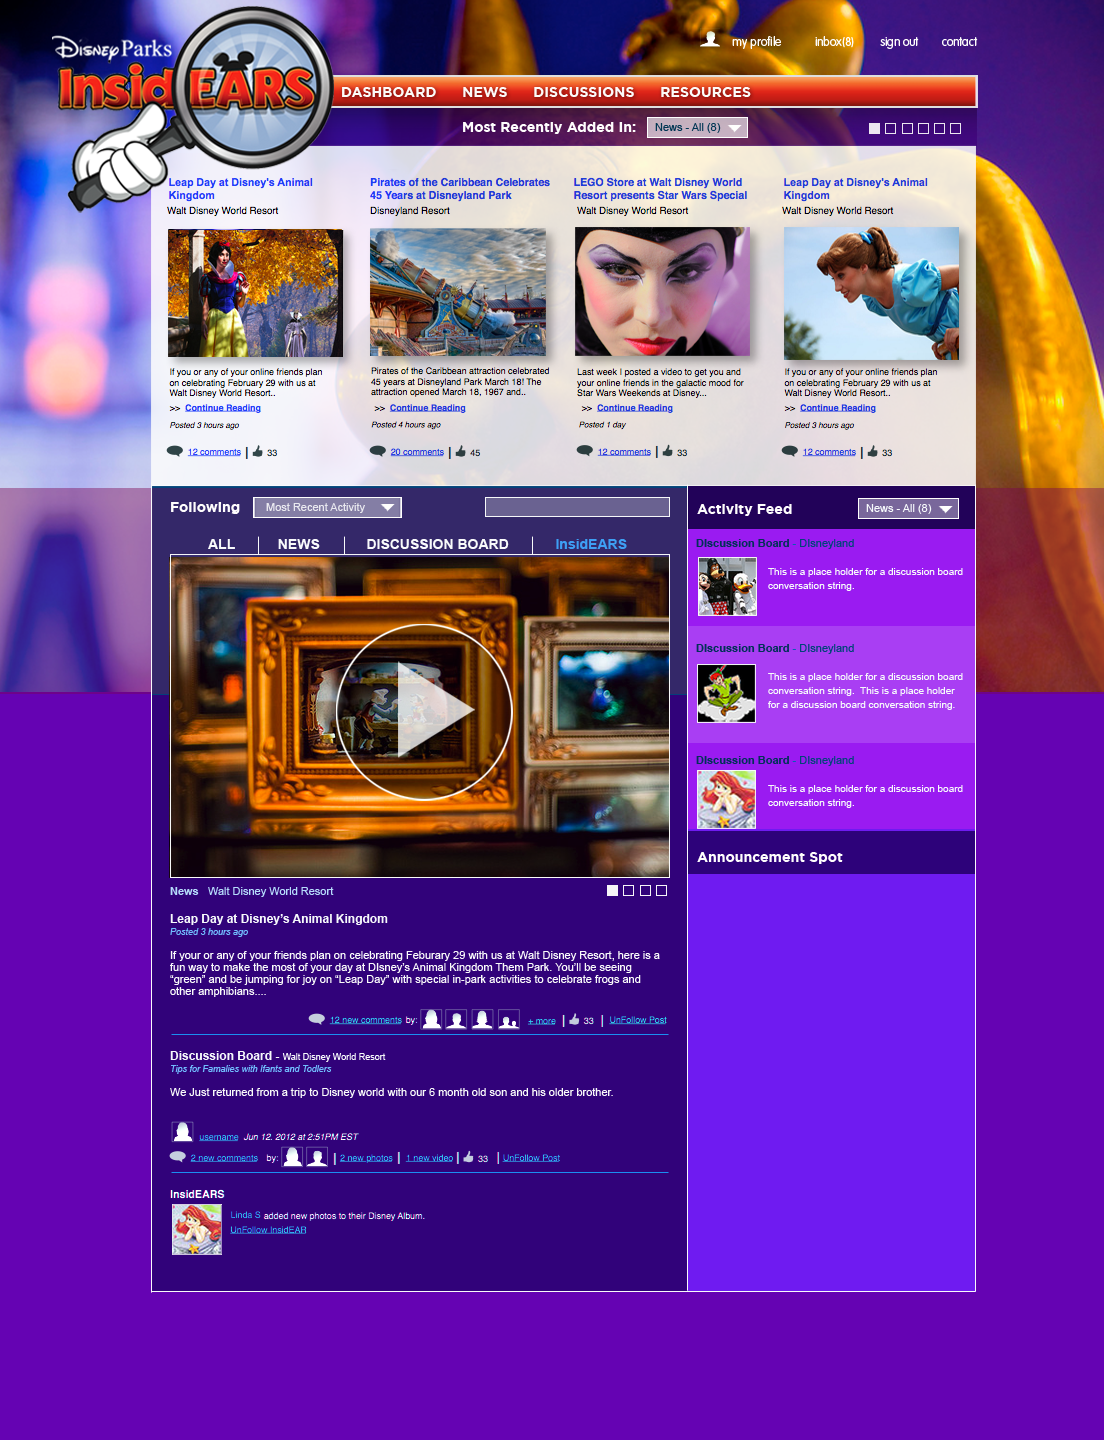Click the Following search field
Viewport: 1104px width, 1440px height.
(577, 507)
